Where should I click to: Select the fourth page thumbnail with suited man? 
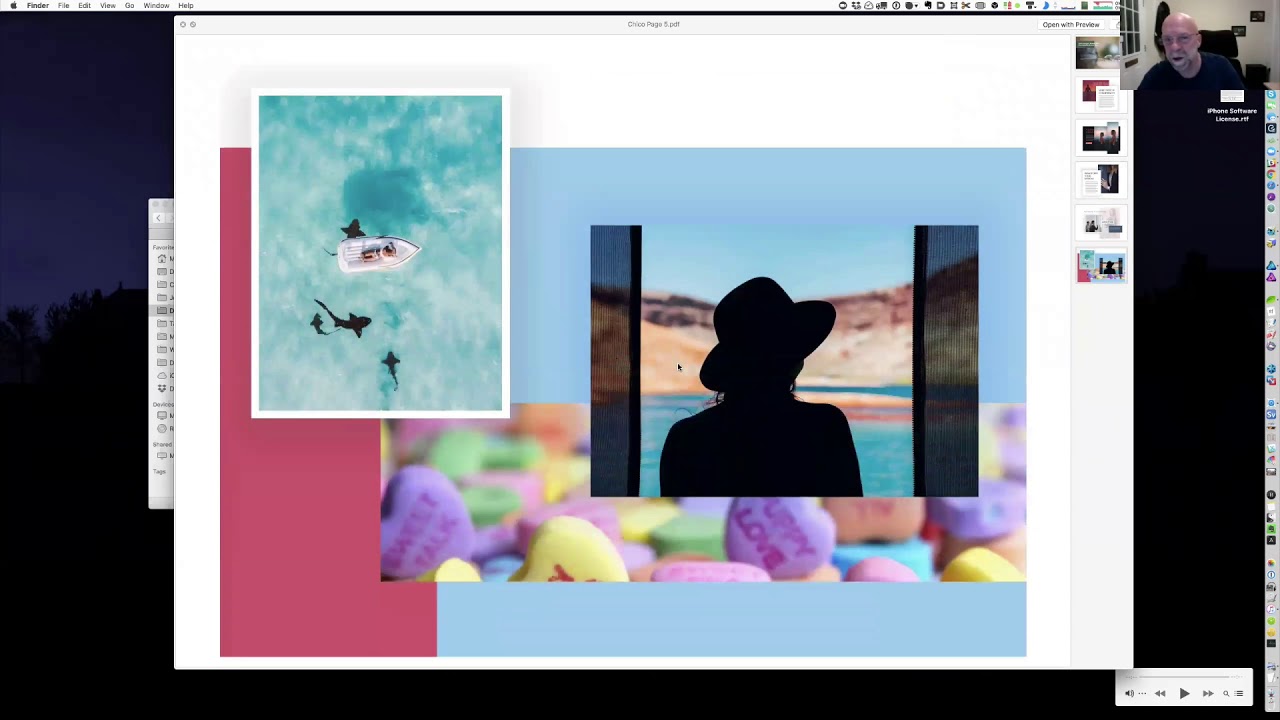pos(1101,180)
